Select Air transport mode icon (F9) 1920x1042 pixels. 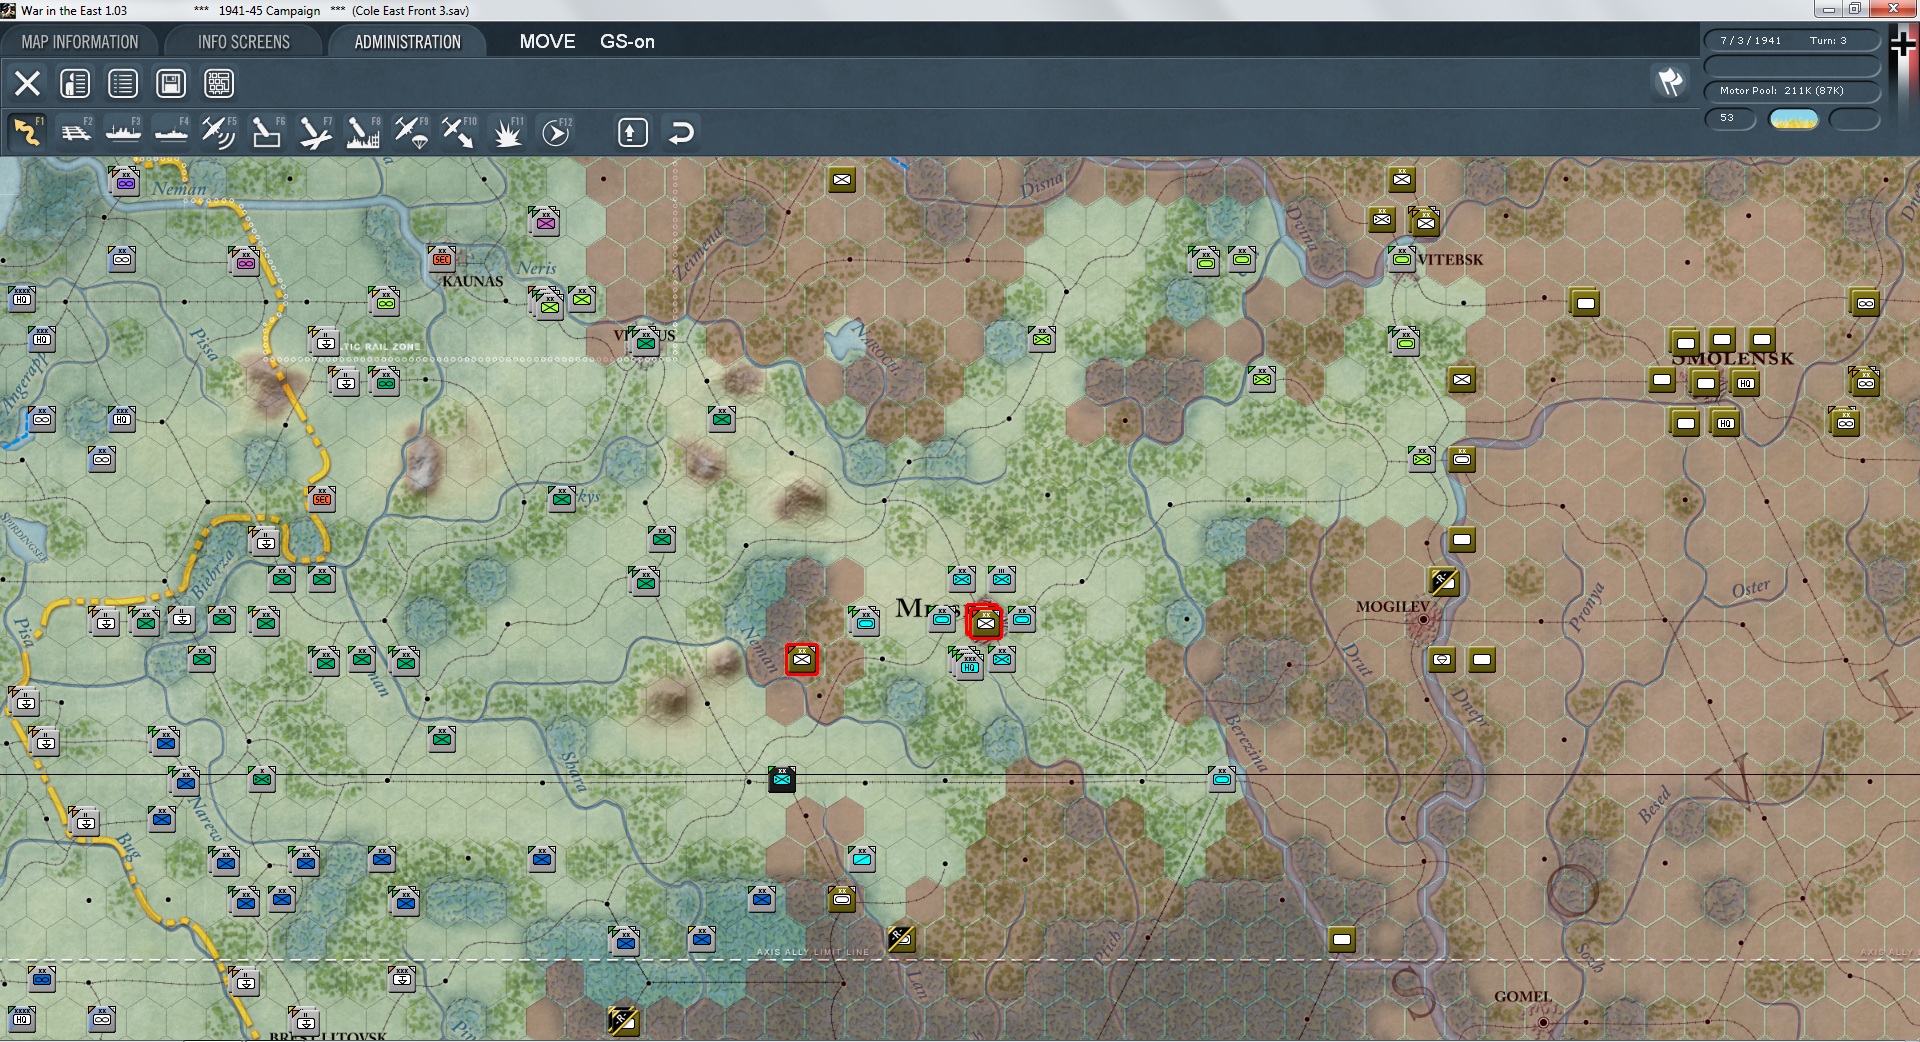point(411,132)
